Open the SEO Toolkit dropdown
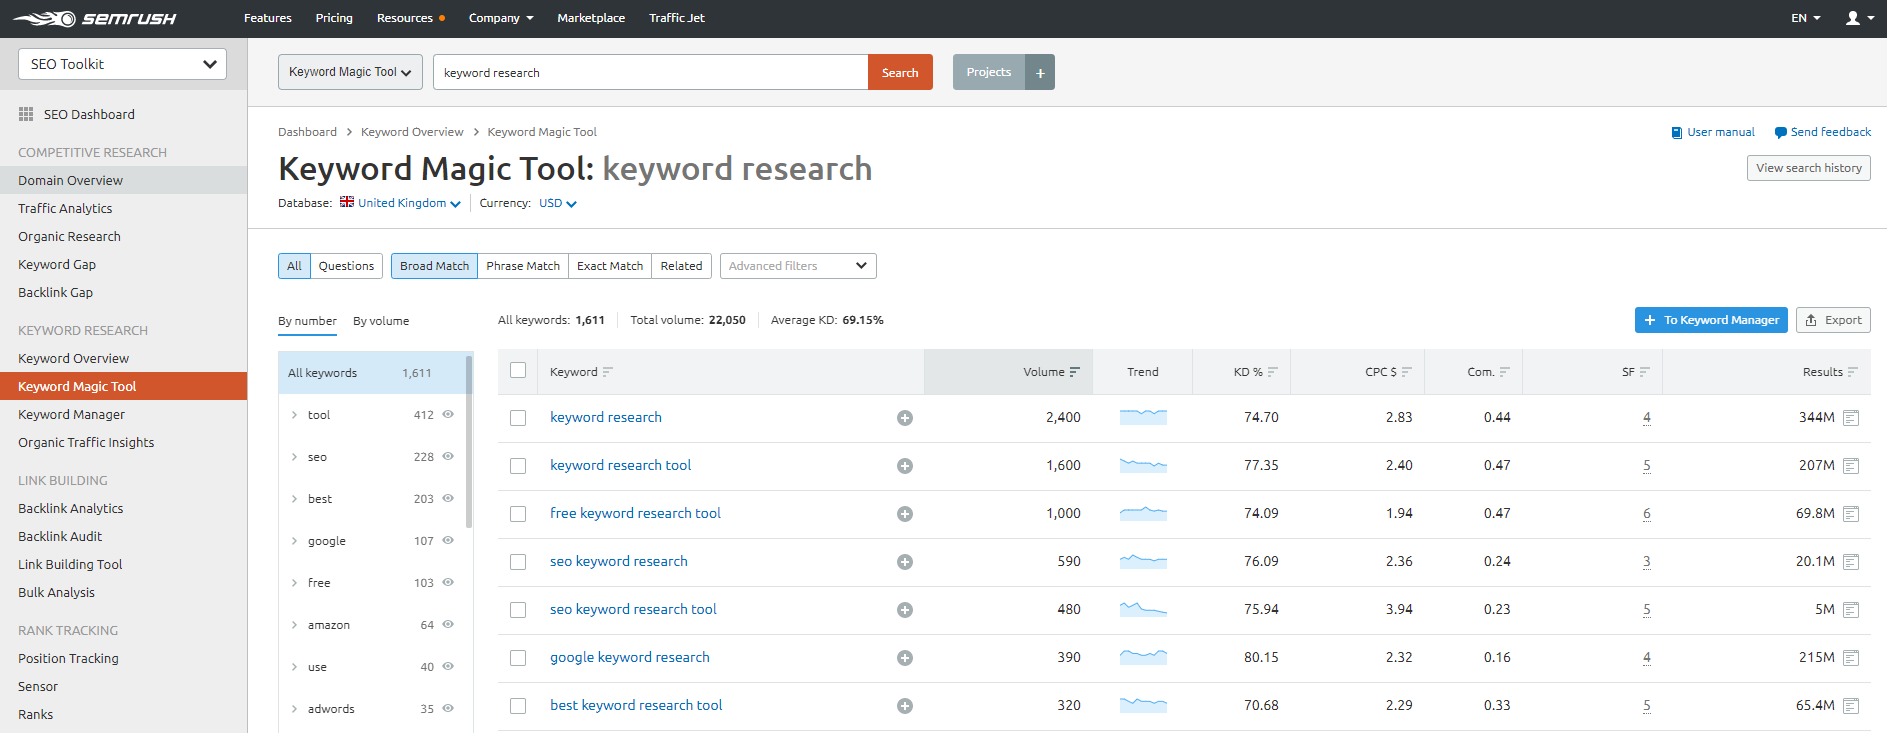Viewport: 1887px width, 733px height. point(122,64)
